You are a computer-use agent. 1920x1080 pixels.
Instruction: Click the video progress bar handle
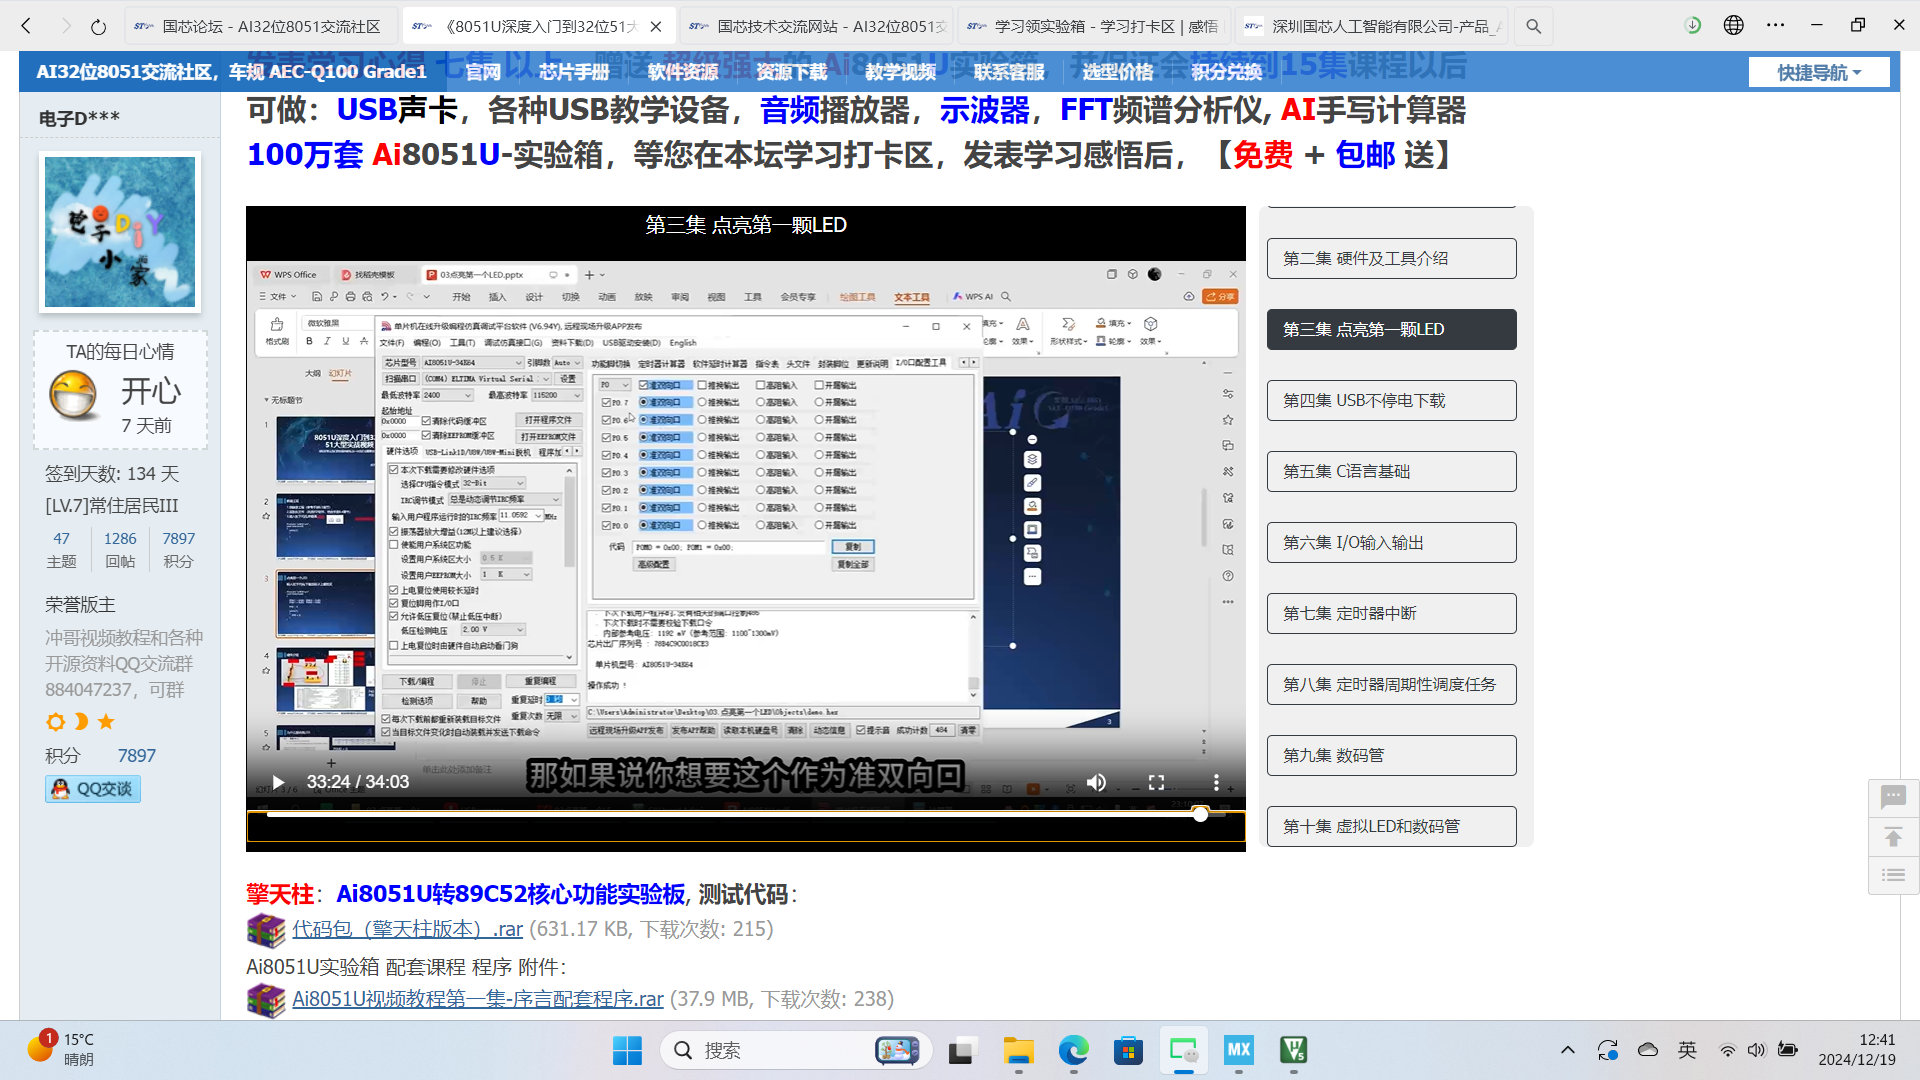(1200, 814)
